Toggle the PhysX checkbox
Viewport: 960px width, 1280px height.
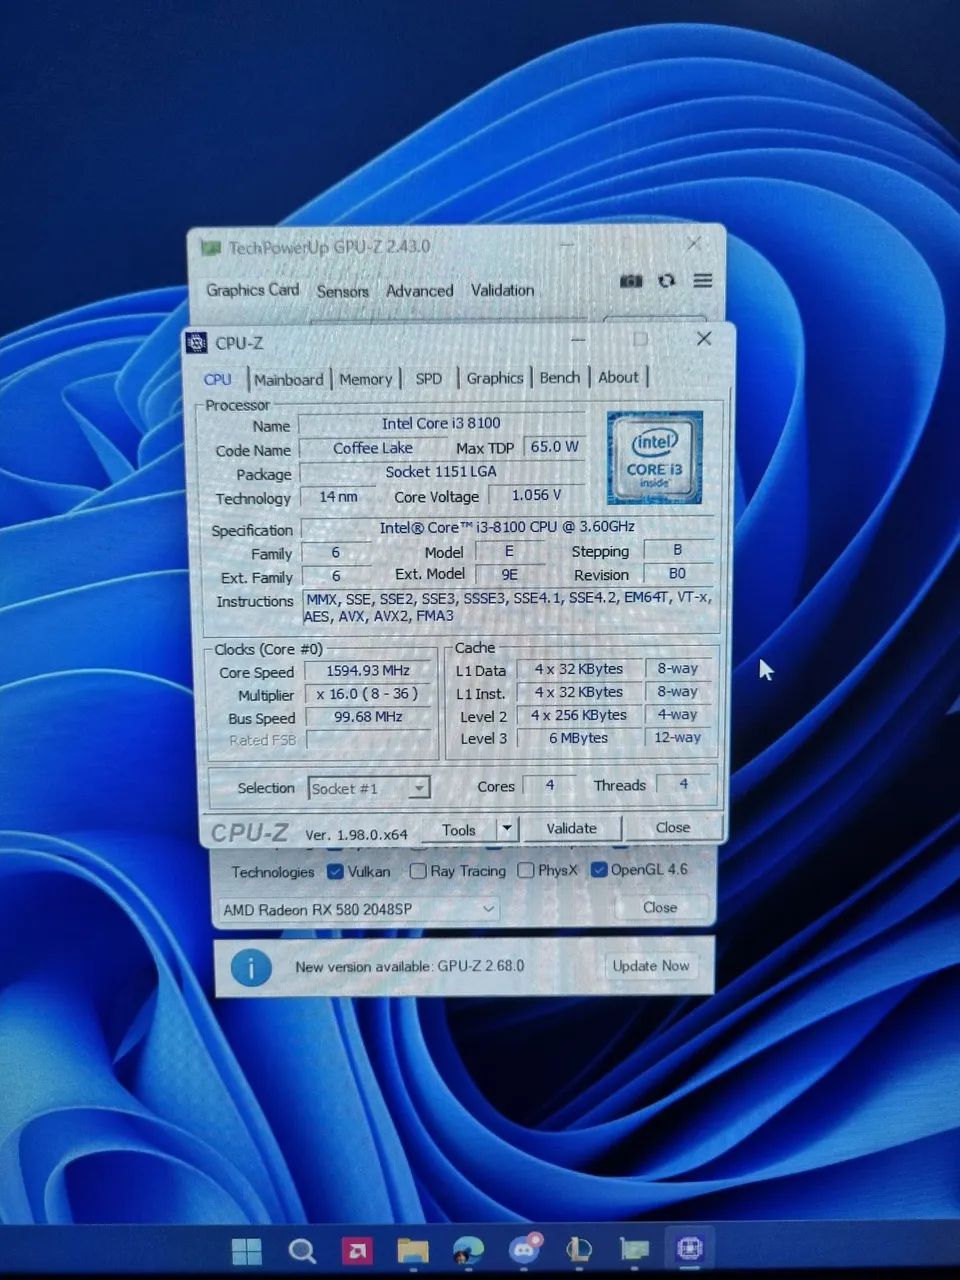tap(525, 871)
